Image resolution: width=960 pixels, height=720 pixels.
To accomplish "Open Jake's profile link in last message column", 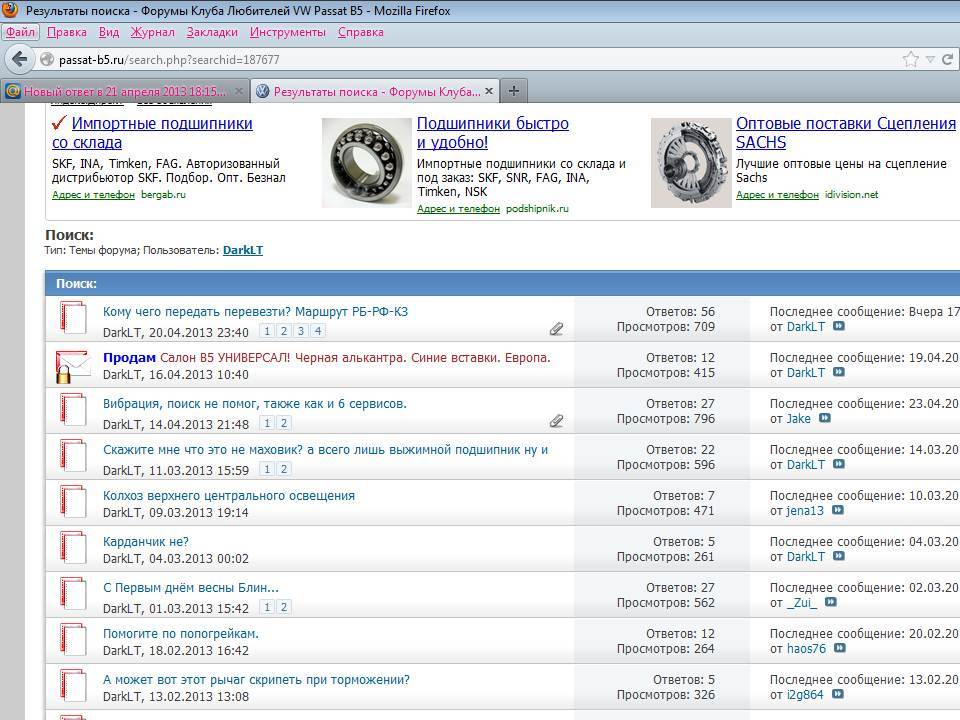I will point(798,419).
